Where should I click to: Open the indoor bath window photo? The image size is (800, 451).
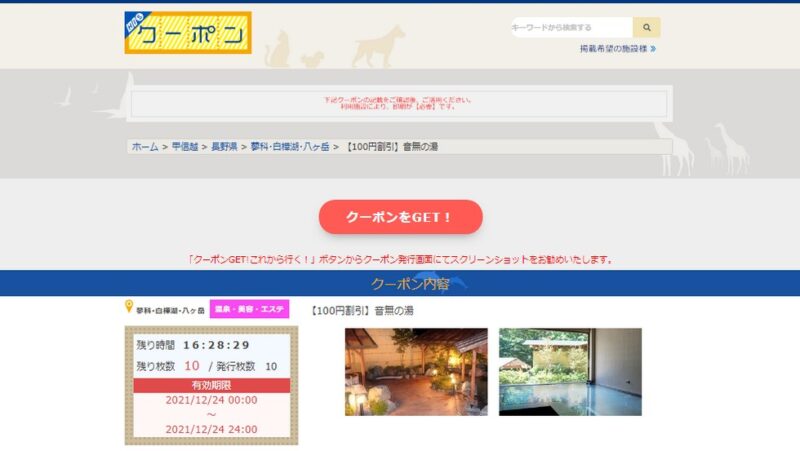pos(570,372)
